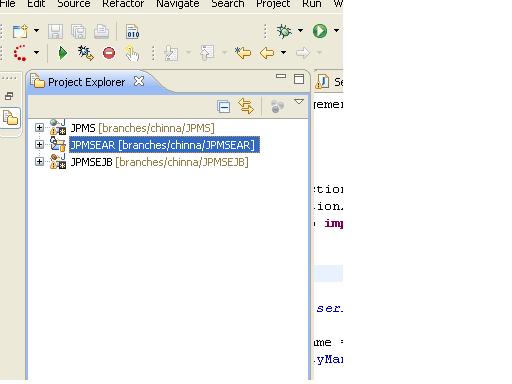Click the green start server play icon
Image resolution: width=512 pixels, height=384 pixels.
(x=62, y=53)
